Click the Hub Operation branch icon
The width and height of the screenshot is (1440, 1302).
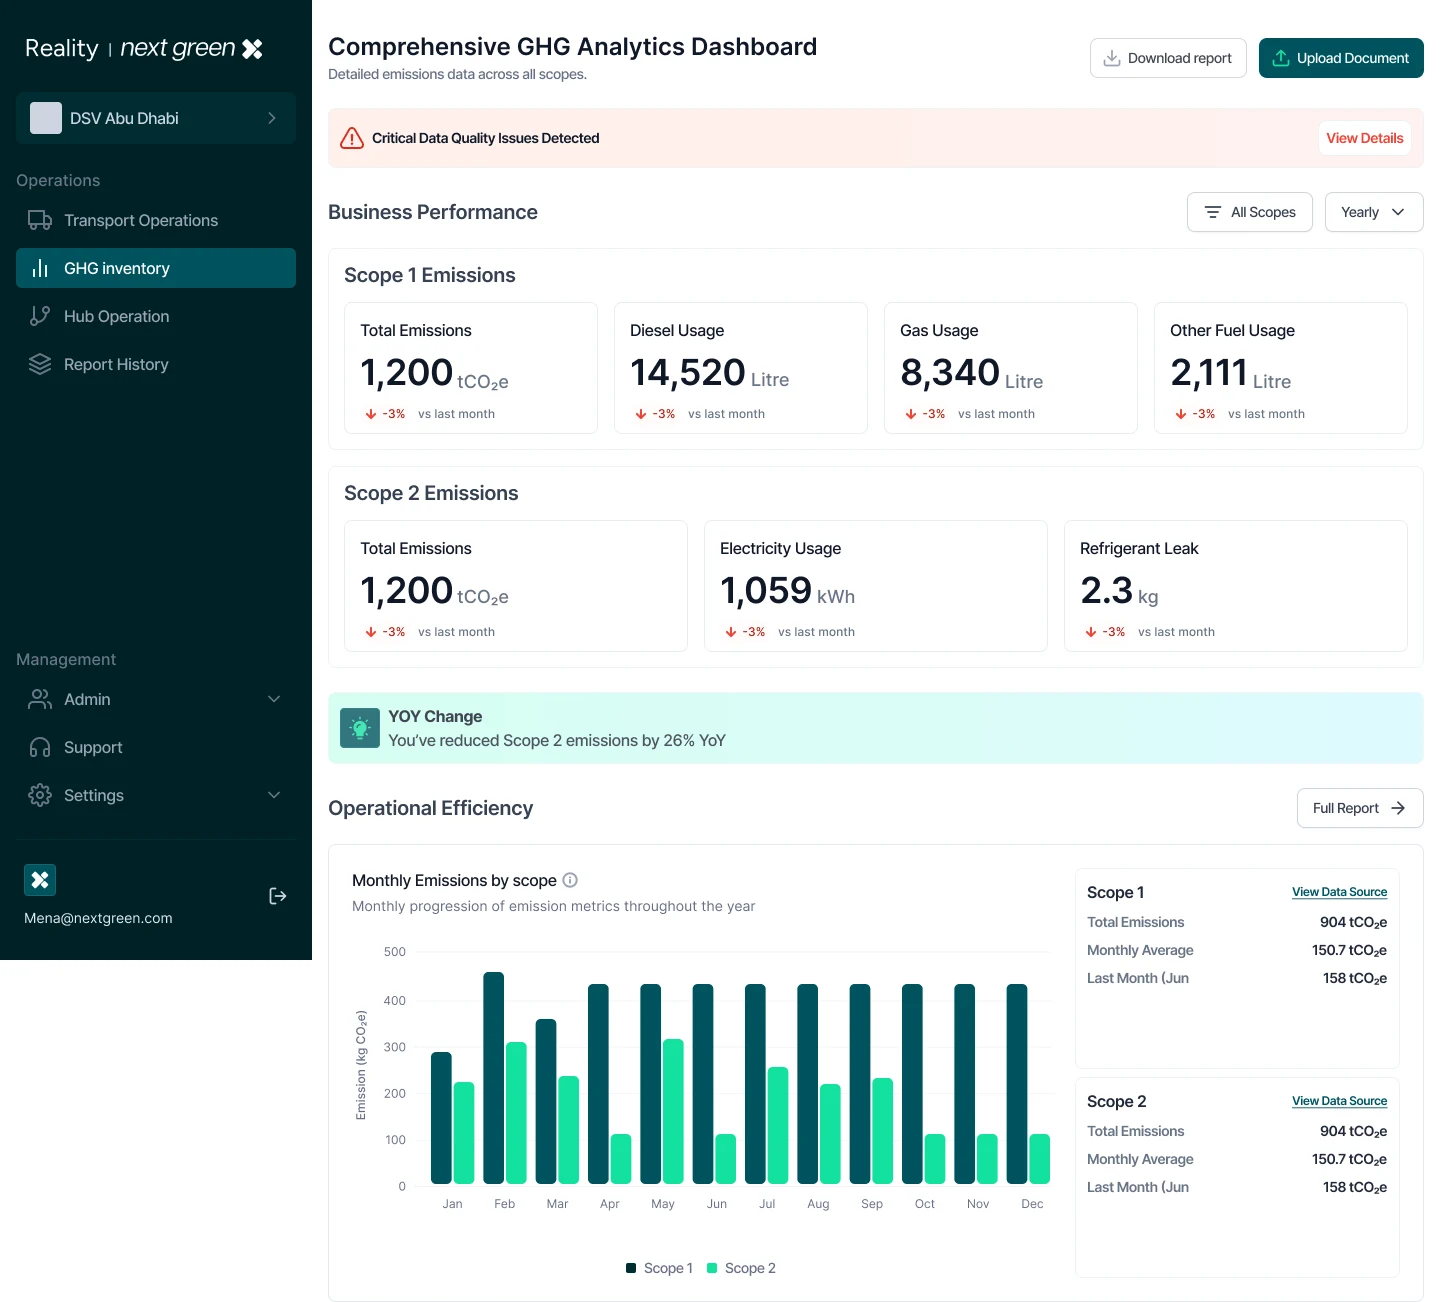[x=40, y=316]
